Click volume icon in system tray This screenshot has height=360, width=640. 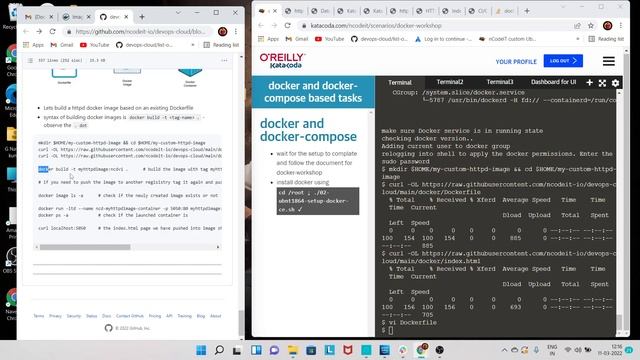click(x=578, y=350)
